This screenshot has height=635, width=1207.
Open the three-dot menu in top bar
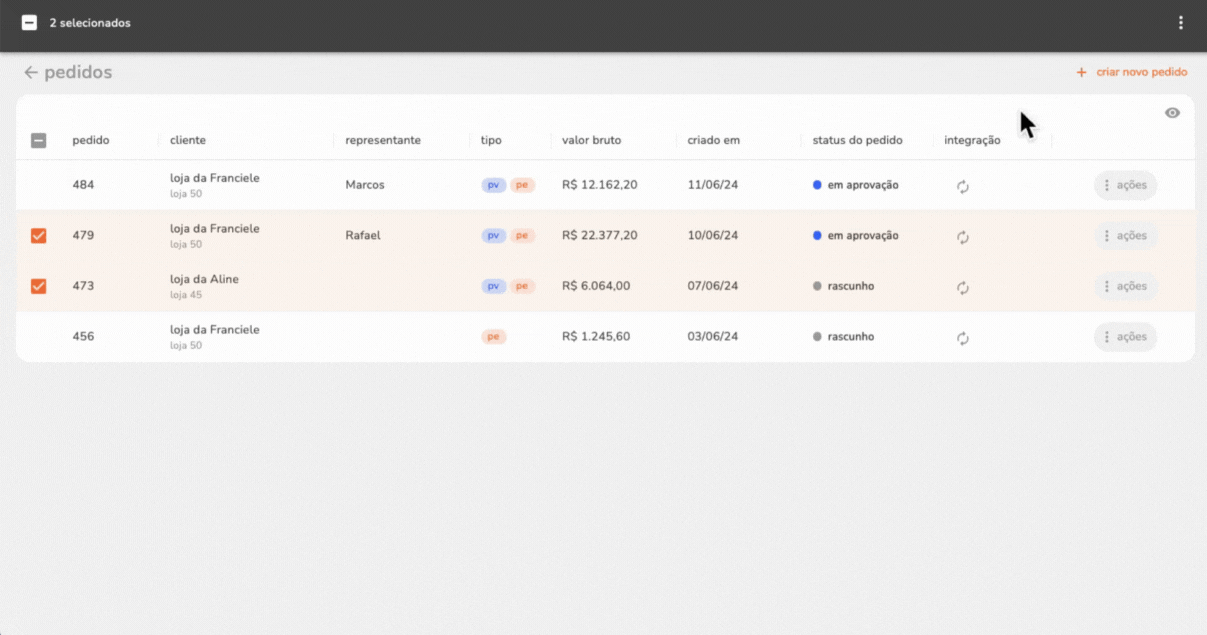pos(1181,23)
